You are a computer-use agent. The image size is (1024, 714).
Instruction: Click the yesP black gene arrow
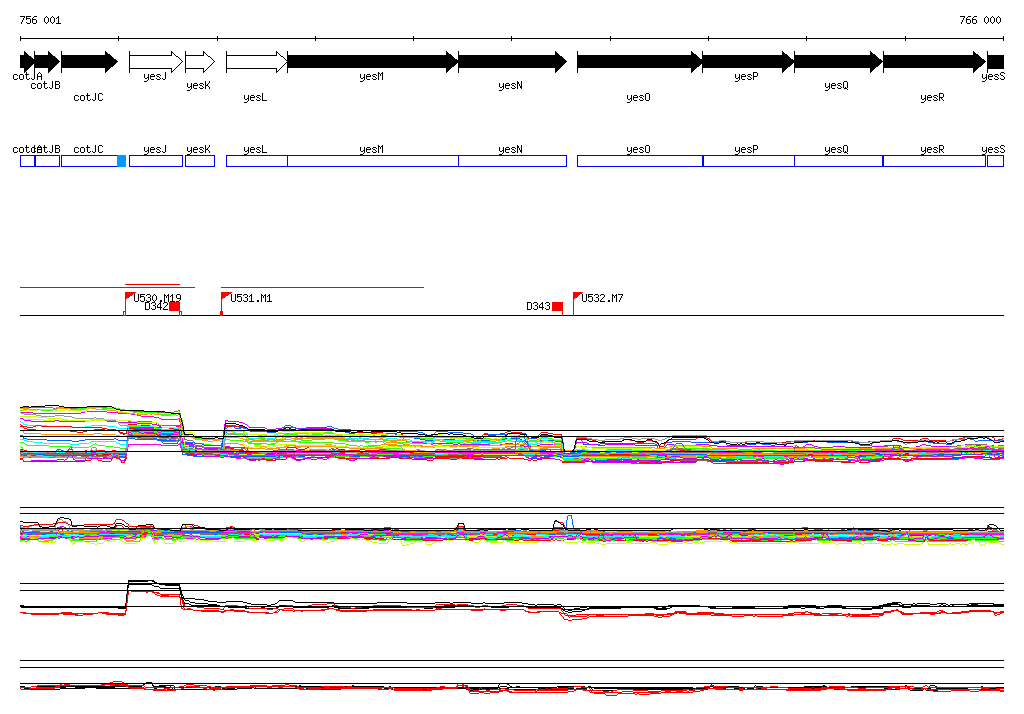[748, 62]
